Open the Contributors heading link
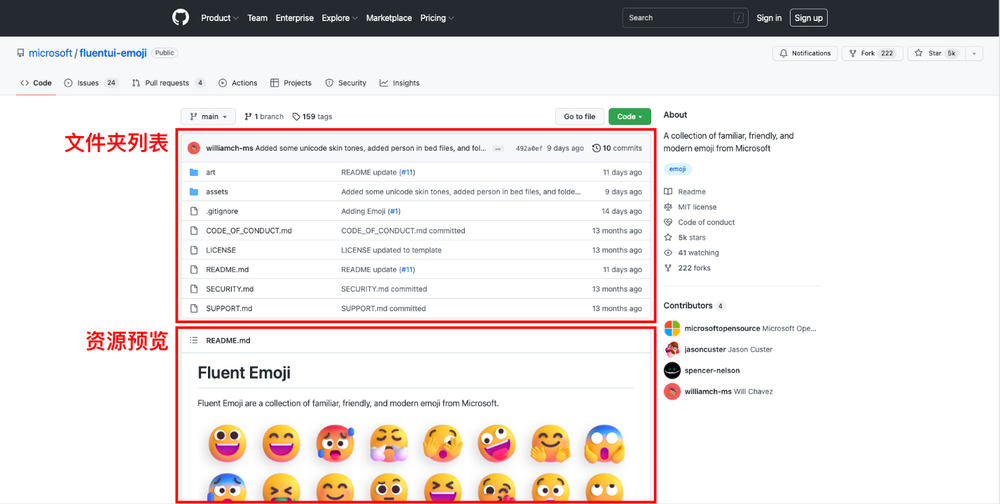This screenshot has width=1000, height=504. 688,306
